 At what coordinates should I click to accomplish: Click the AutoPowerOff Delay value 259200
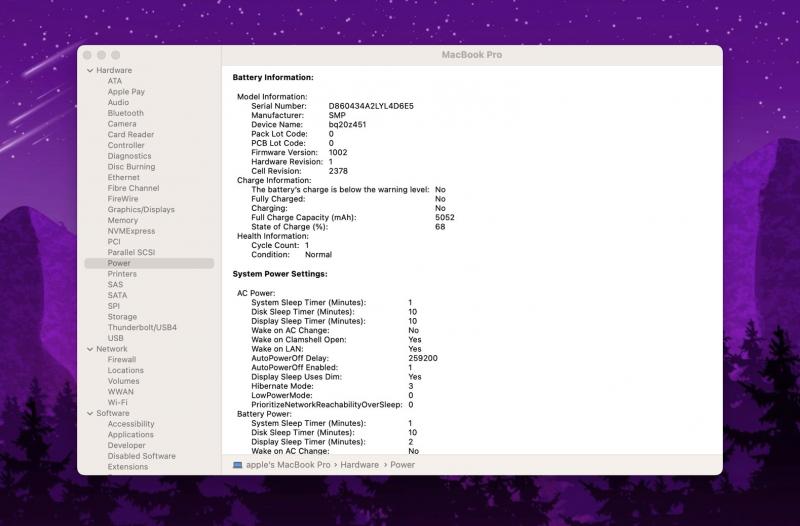pyautogui.click(x=423, y=358)
